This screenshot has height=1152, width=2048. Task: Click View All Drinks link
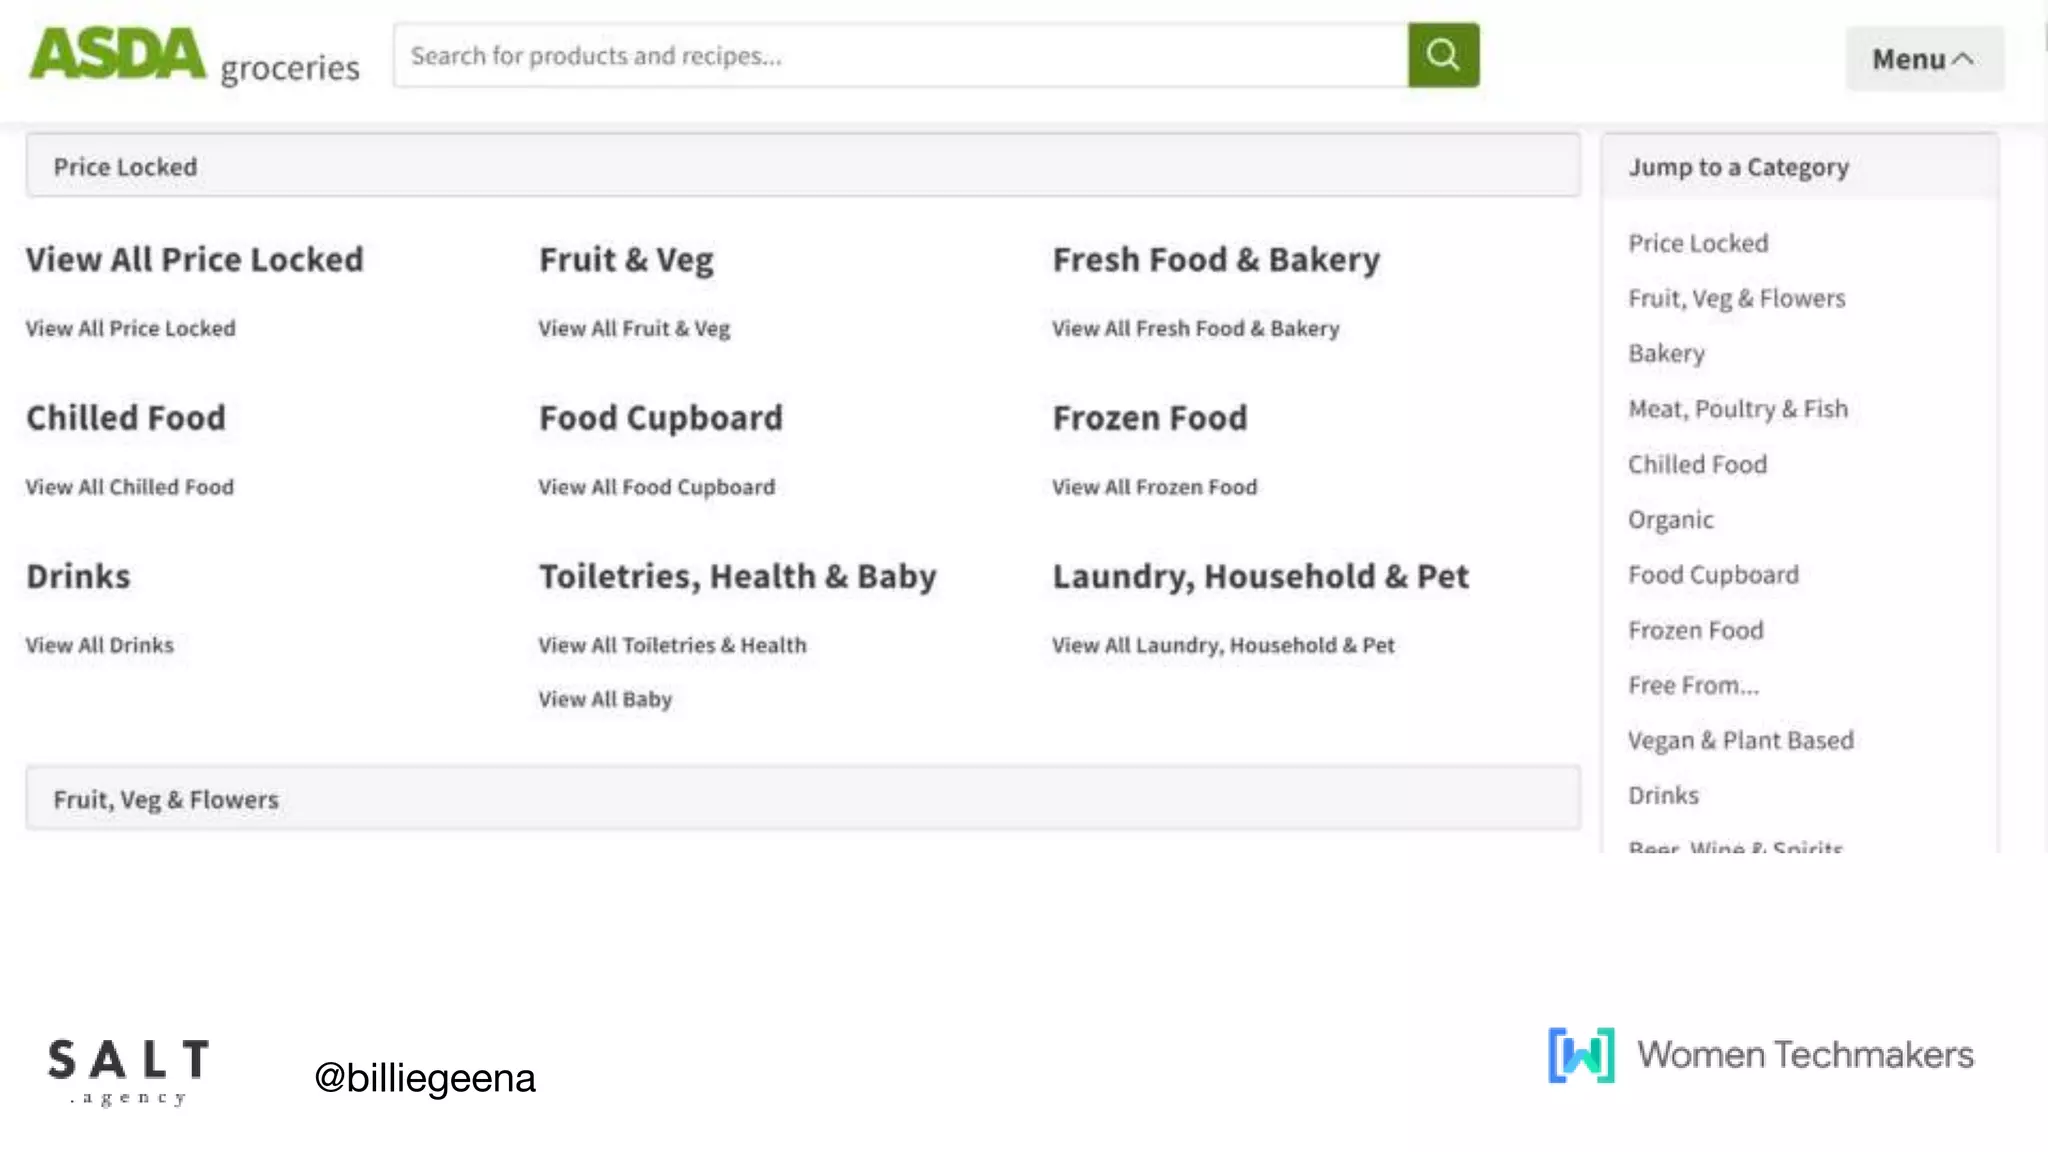[100, 645]
